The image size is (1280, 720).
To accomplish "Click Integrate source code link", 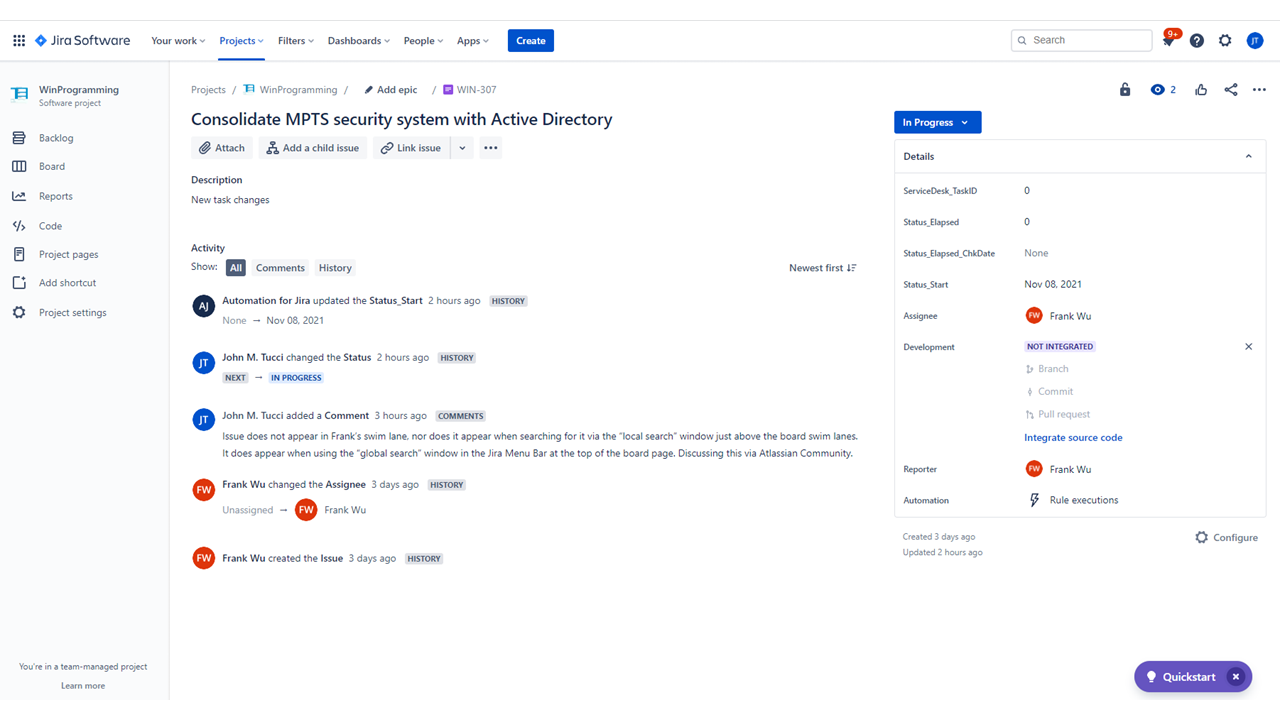I will pyautogui.click(x=1073, y=438).
